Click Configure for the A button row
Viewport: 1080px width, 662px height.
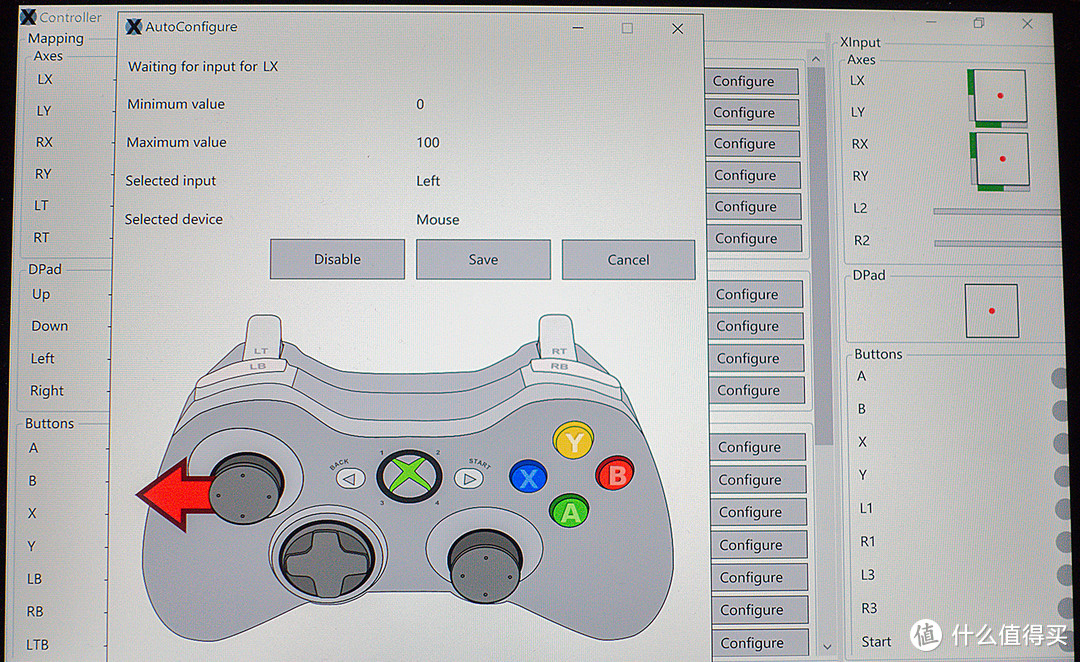point(758,447)
